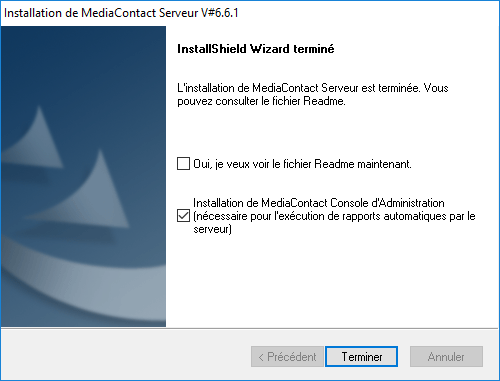The image size is (500, 381).
Task: Uncheck the Console d'Administration installation checkbox
Action: (183, 216)
